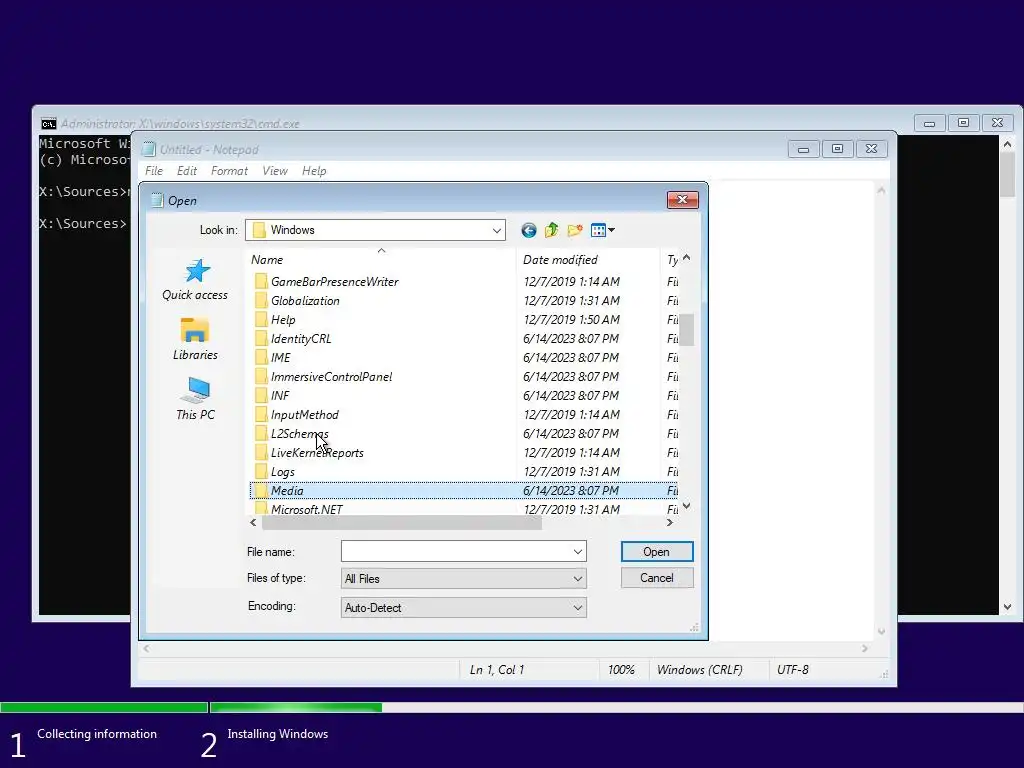Viewport: 1024px width, 768px height.
Task: Expand the File name dropdown arrow
Action: (x=577, y=552)
